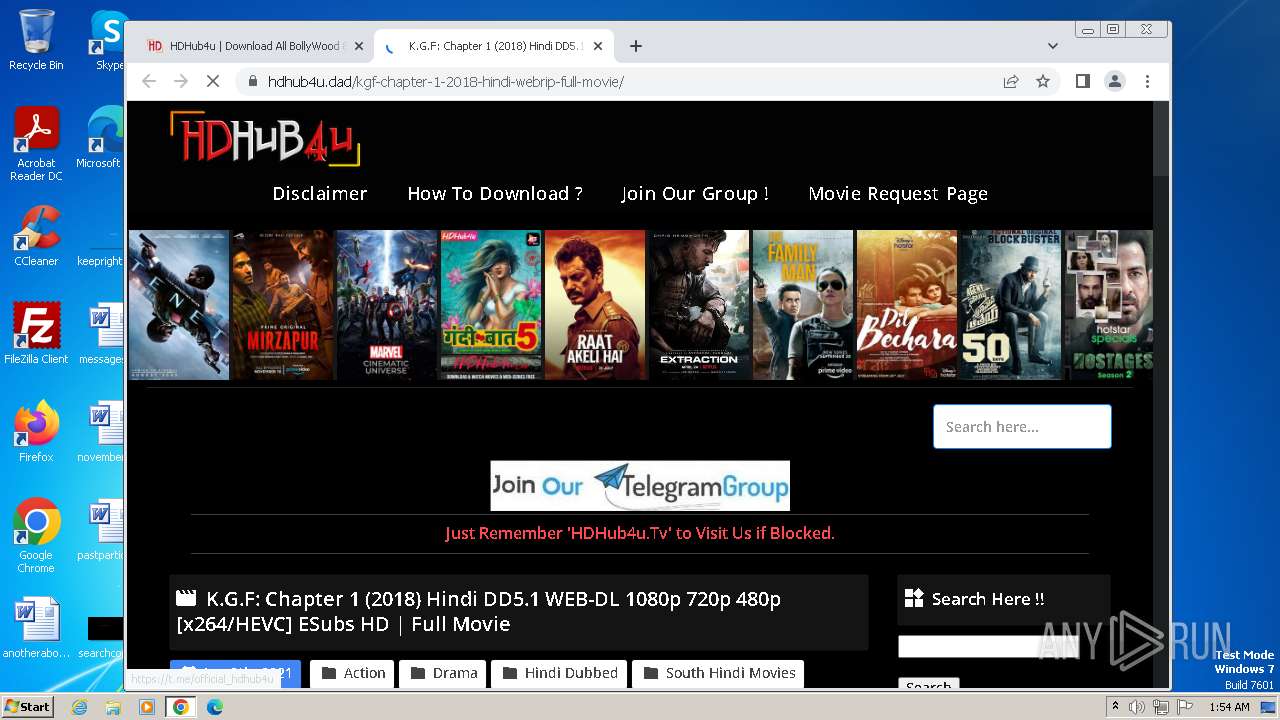Open the Drama category tag
1280x720 pixels.
point(443,673)
